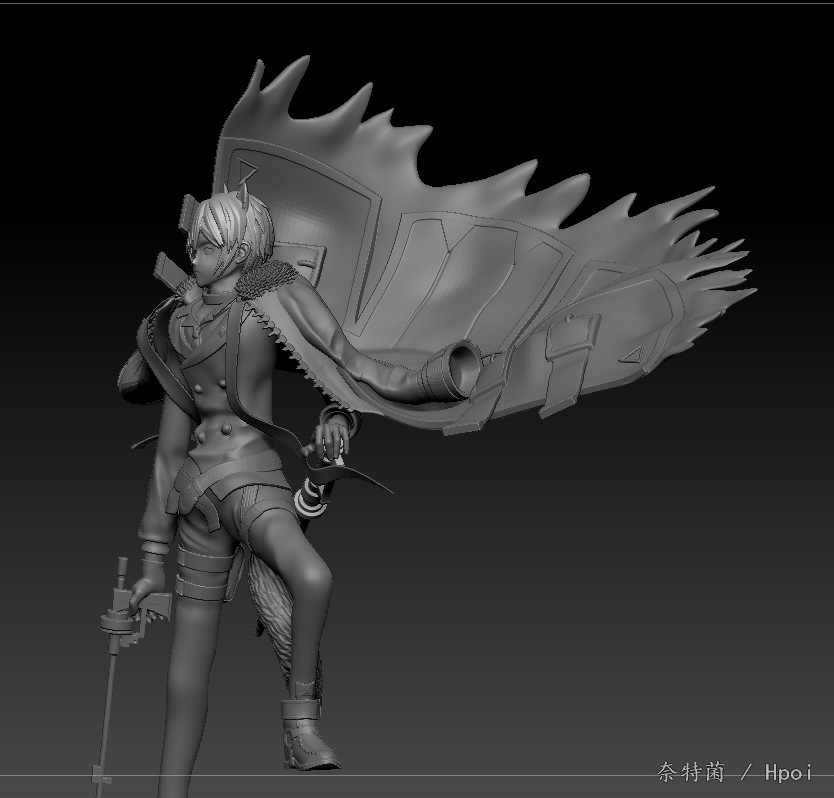Click the lower sword blade near the floor
This screenshot has width=834, height=798.
click(100, 740)
